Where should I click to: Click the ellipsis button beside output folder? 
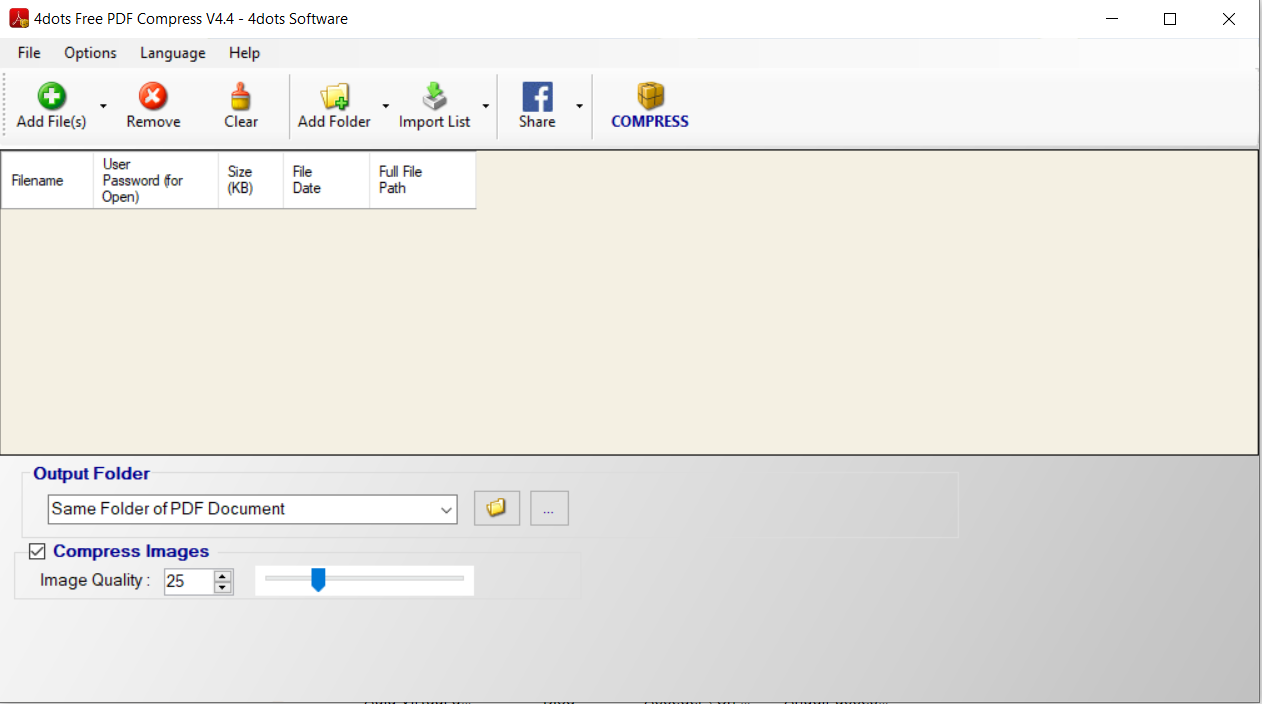[x=549, y=508]
